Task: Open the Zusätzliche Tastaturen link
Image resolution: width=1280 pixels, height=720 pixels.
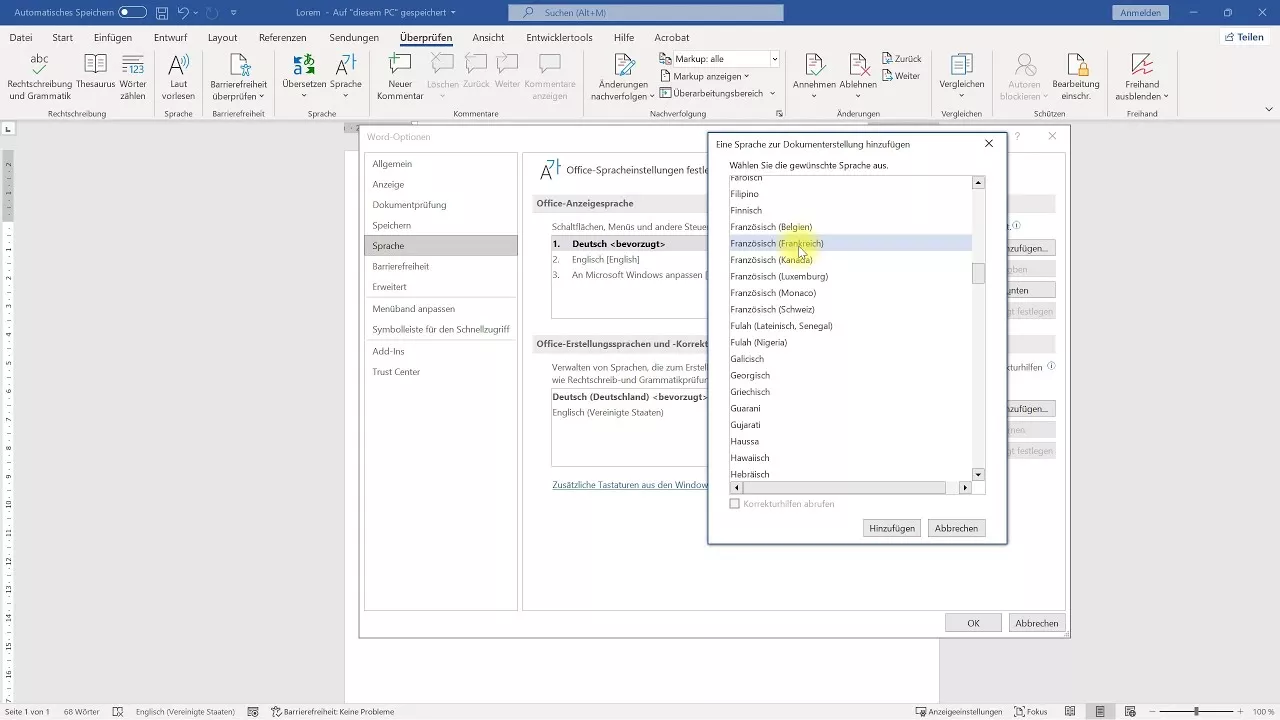Action: coord(629,485)
